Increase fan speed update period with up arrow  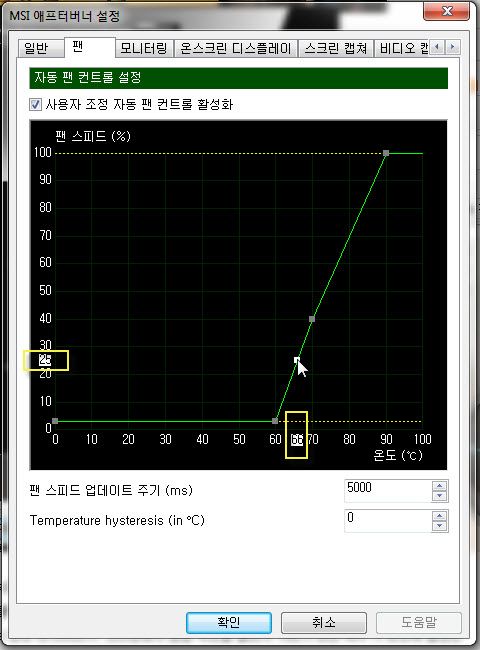pos(439,485)
